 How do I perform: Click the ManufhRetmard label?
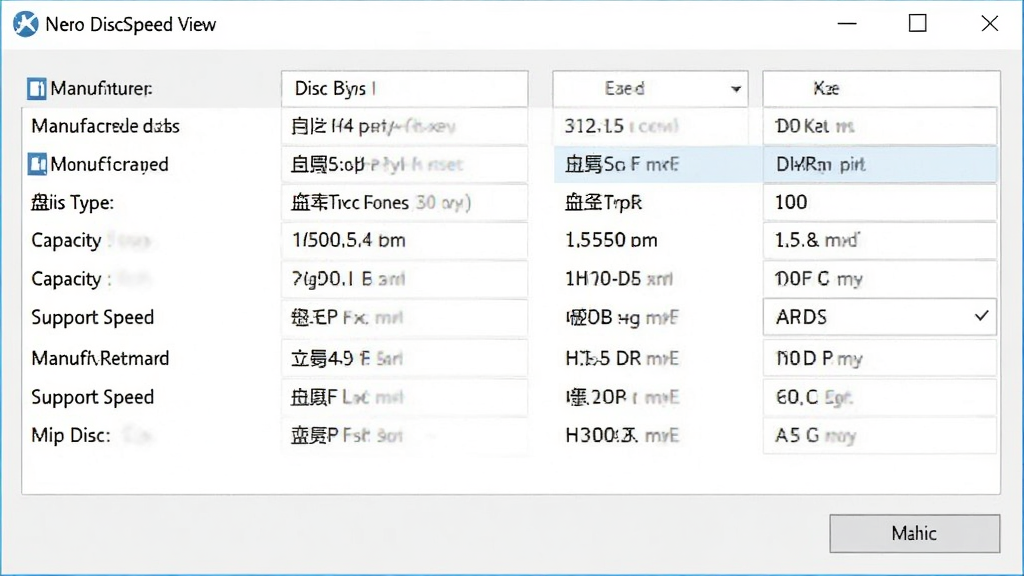click(100, 358)
